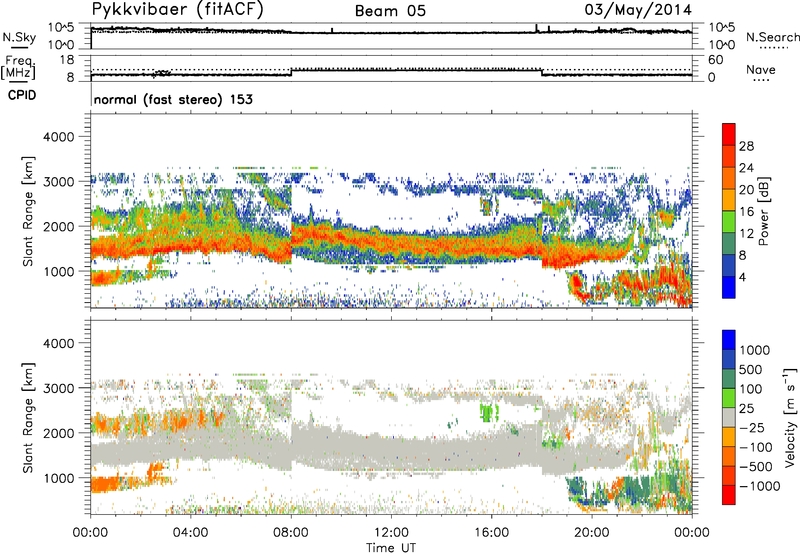Click the 20:00 time axis tick label

(592, 533)
